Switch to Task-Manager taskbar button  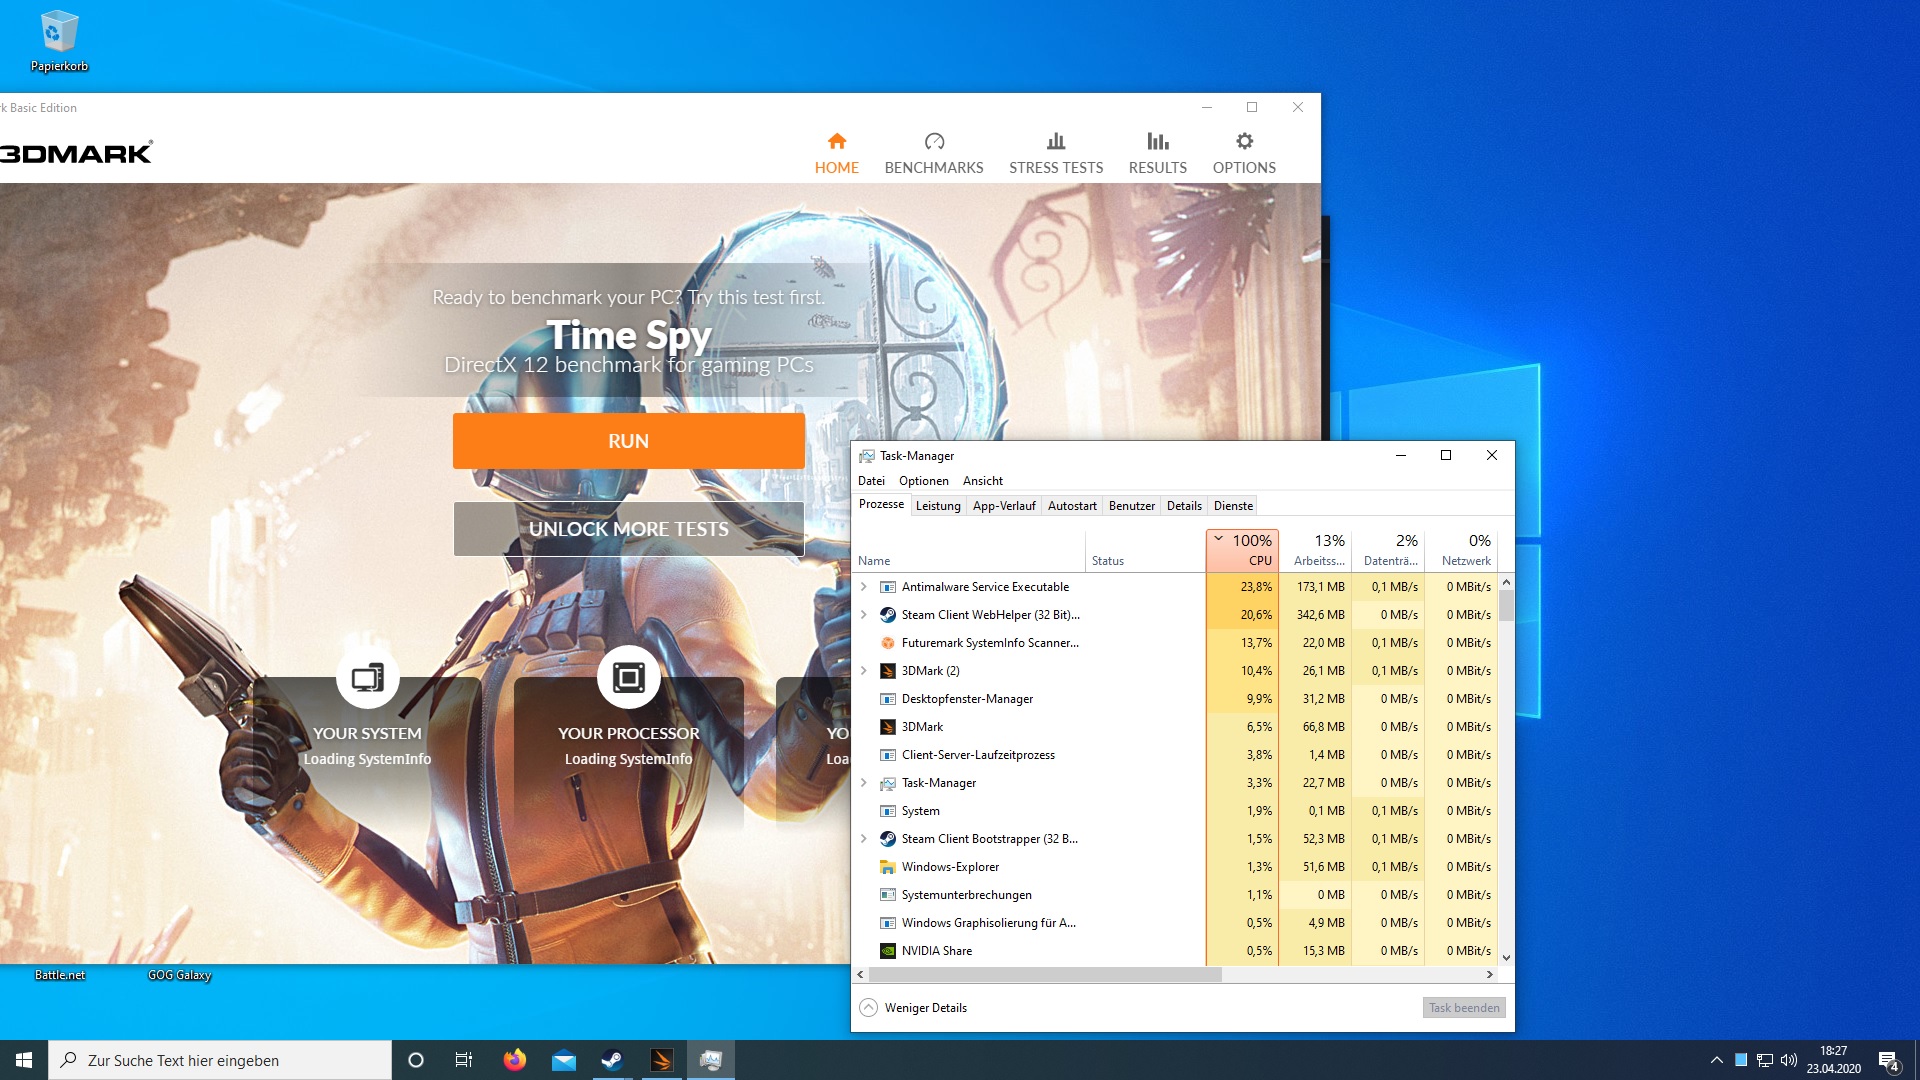(x=711, y=1060)
